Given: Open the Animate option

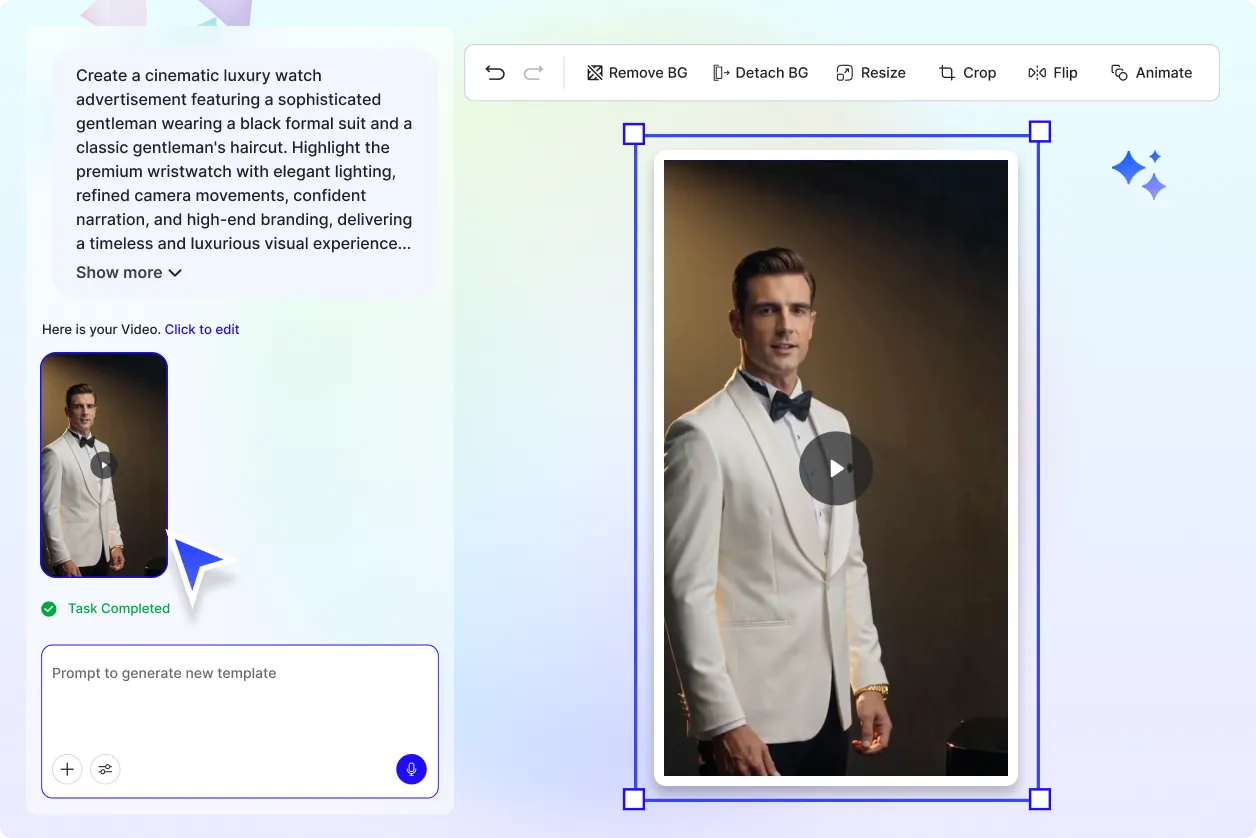Looking at the screenshot, I should tap(1151, 73).
